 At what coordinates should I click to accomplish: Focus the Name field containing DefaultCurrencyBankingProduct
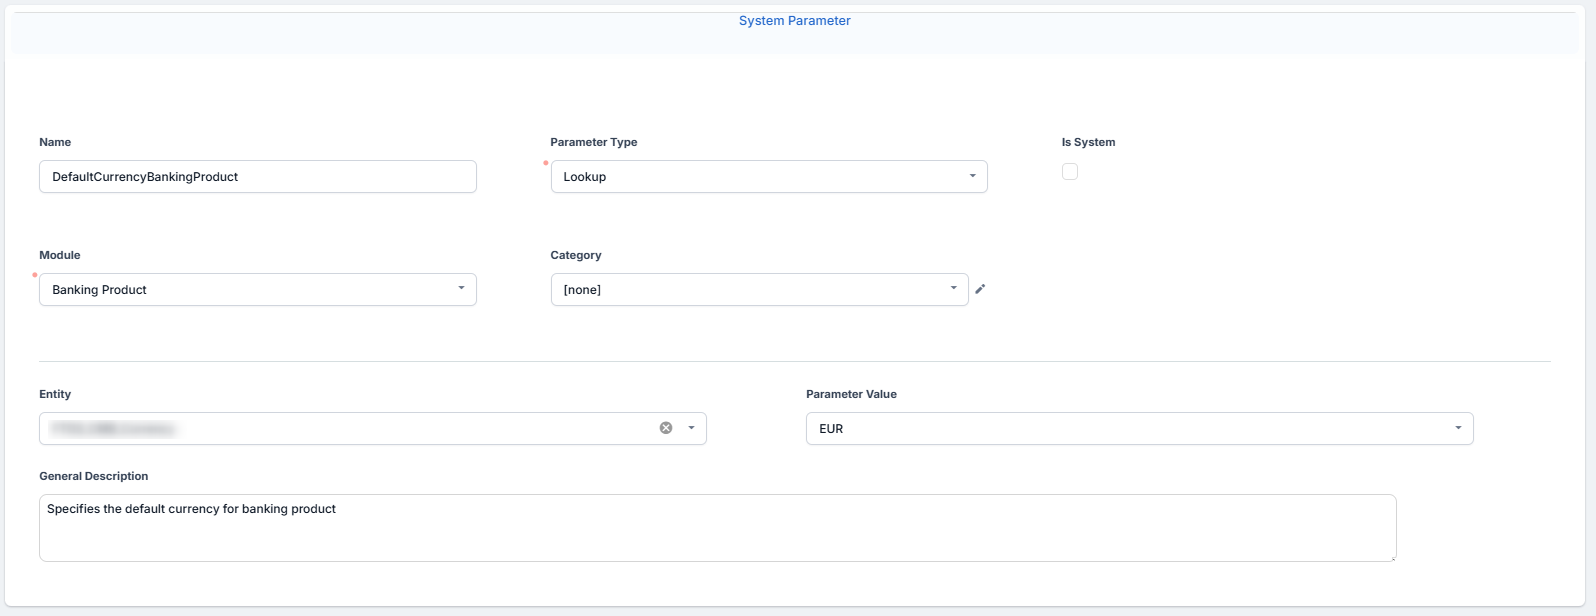257,177
